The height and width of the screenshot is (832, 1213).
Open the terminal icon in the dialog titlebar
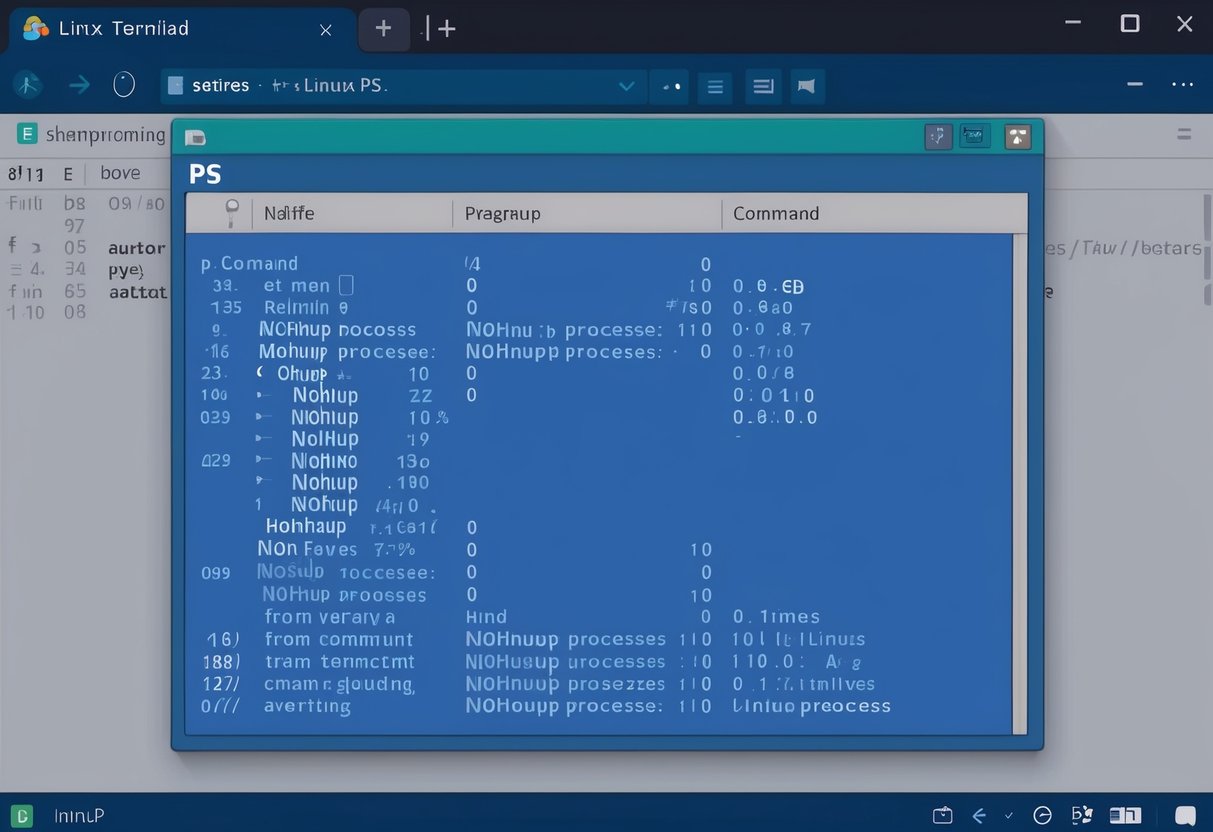pos(974,134)
